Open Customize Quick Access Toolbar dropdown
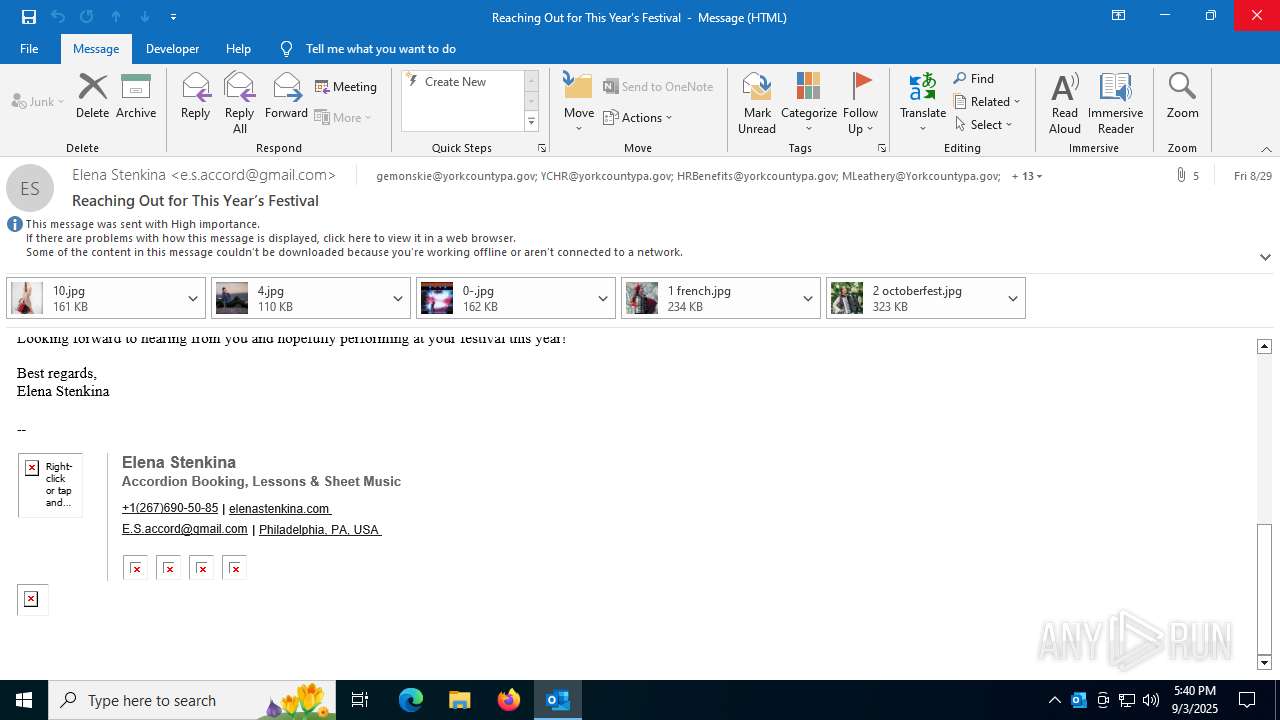 (174, 17)
